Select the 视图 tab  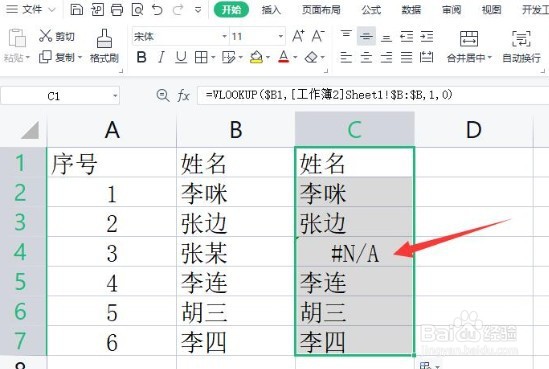(x=492, y=10)
